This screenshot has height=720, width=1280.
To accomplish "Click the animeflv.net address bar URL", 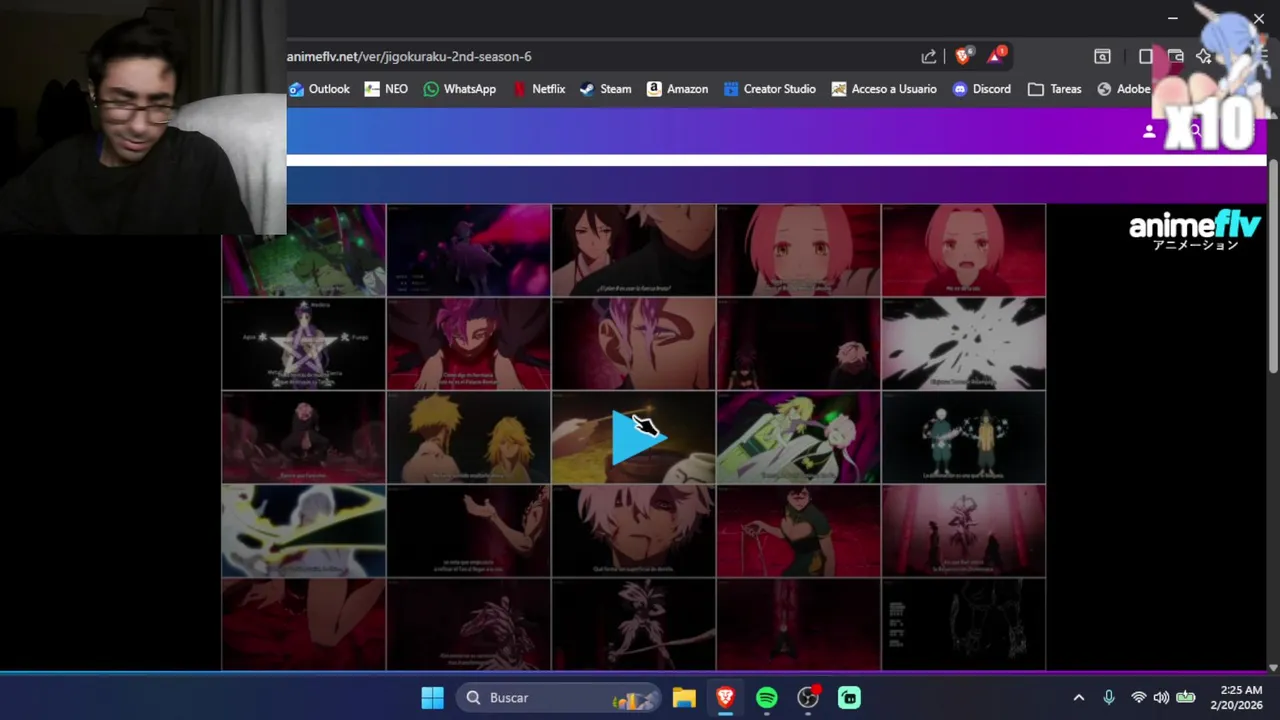I will pyautogui.click(x=409, y=57).
